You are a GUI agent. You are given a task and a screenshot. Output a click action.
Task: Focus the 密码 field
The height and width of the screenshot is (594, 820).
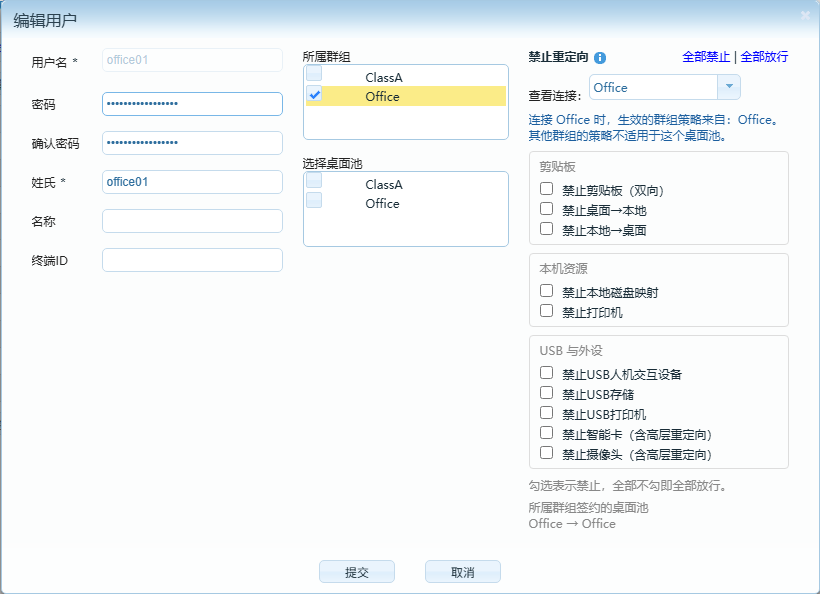[x=192, y=104]
